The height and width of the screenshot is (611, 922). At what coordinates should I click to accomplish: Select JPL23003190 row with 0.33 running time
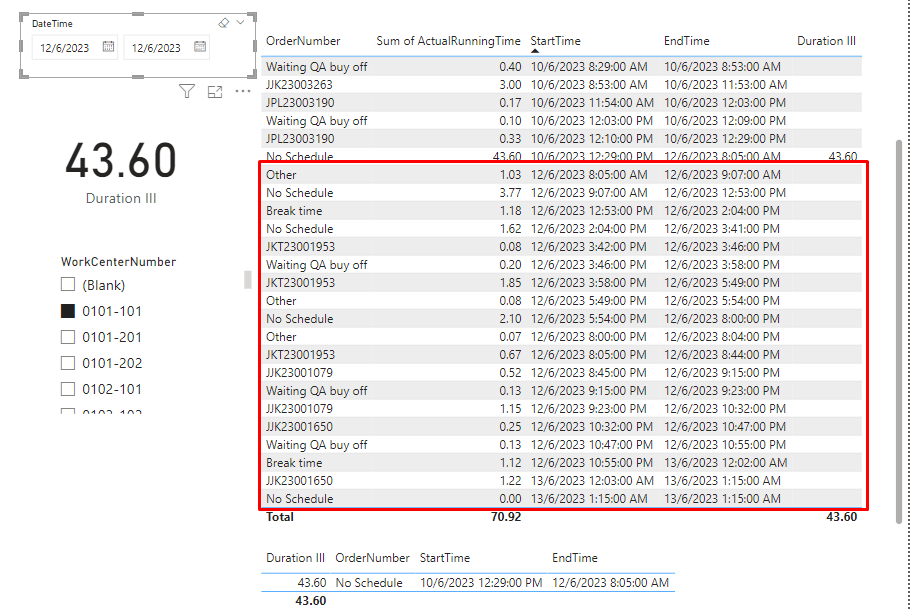[x=562, y=139]
